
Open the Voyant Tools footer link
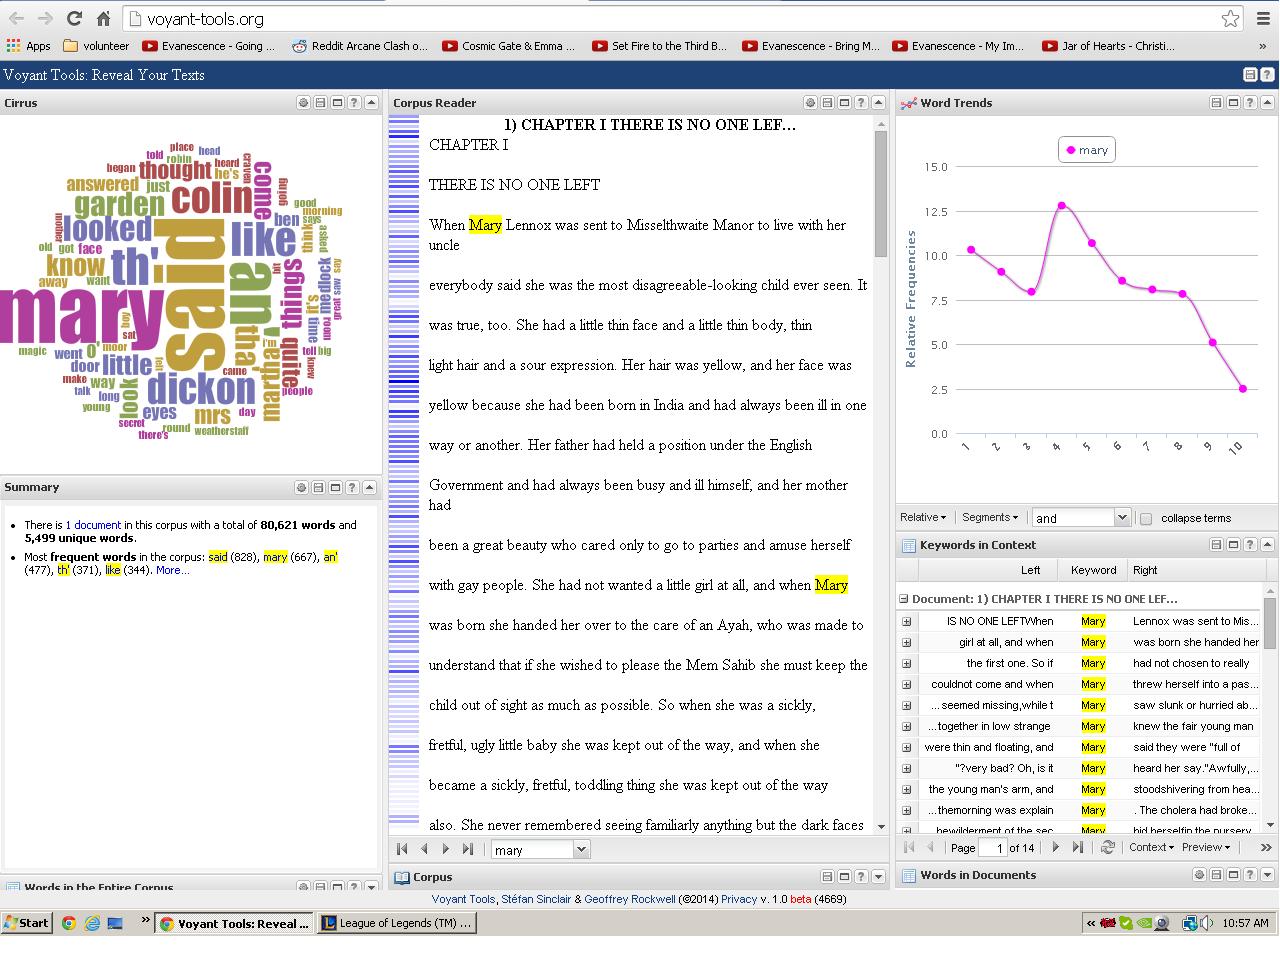coord(463,899)
